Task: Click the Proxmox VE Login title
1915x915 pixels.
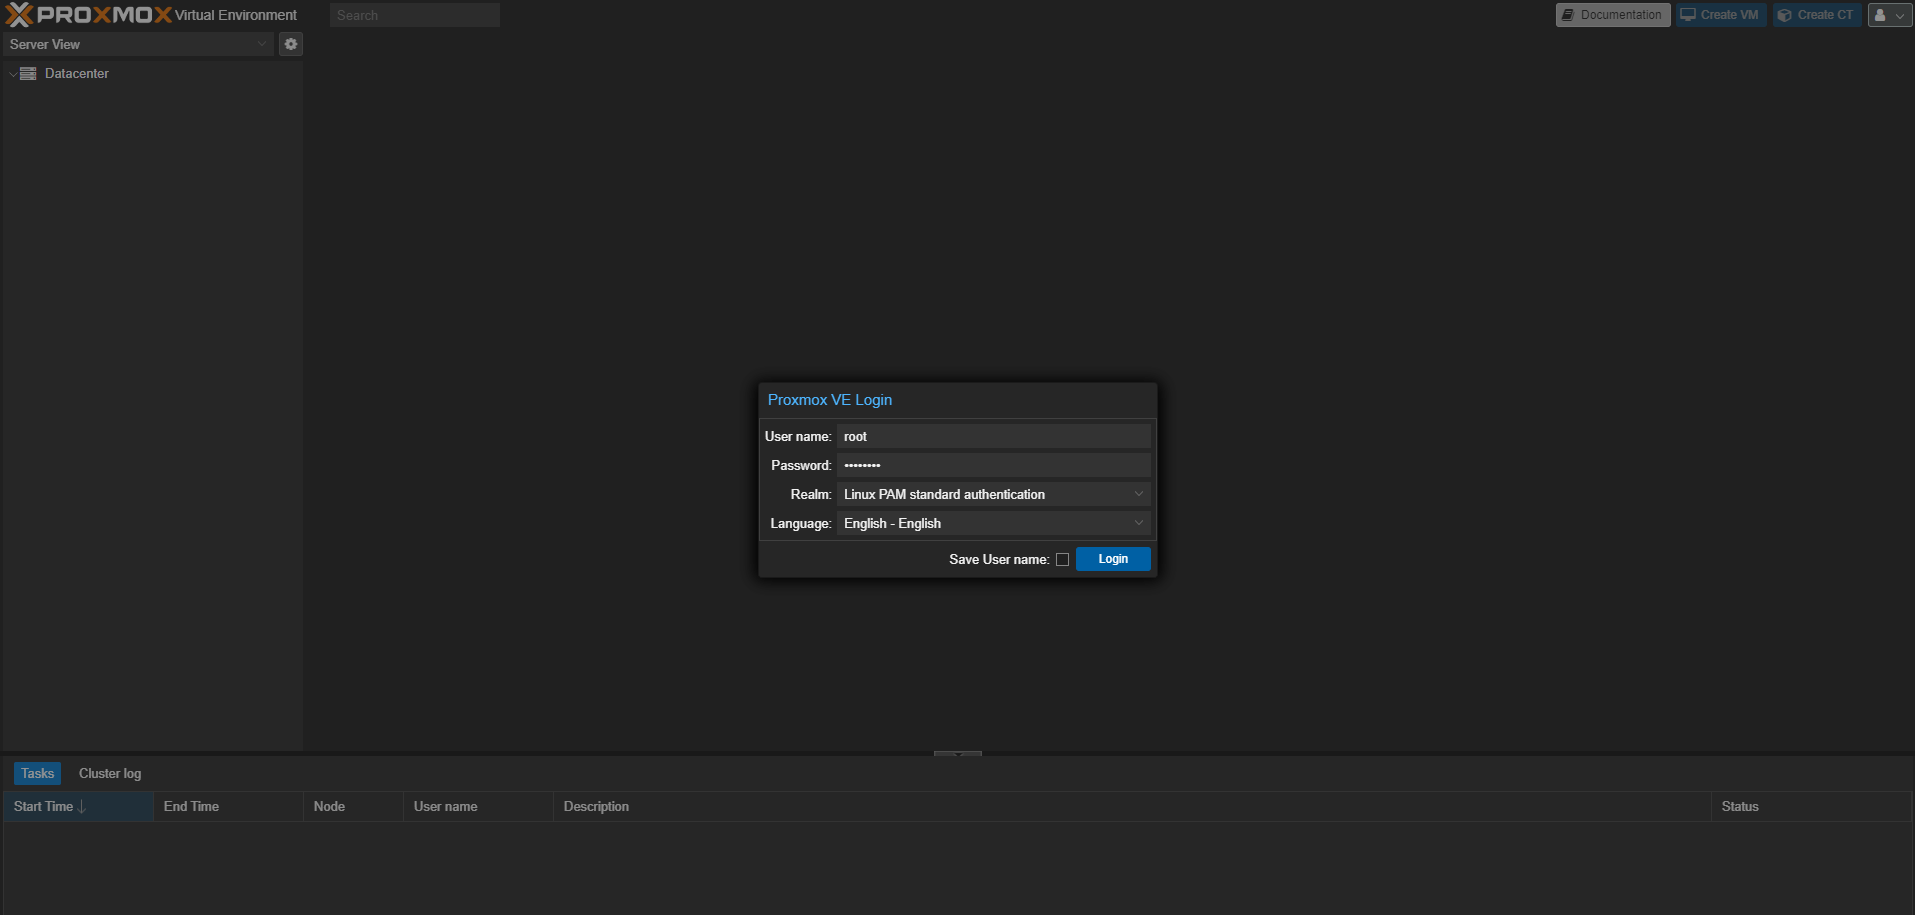Action: click(x=830, y=400)
